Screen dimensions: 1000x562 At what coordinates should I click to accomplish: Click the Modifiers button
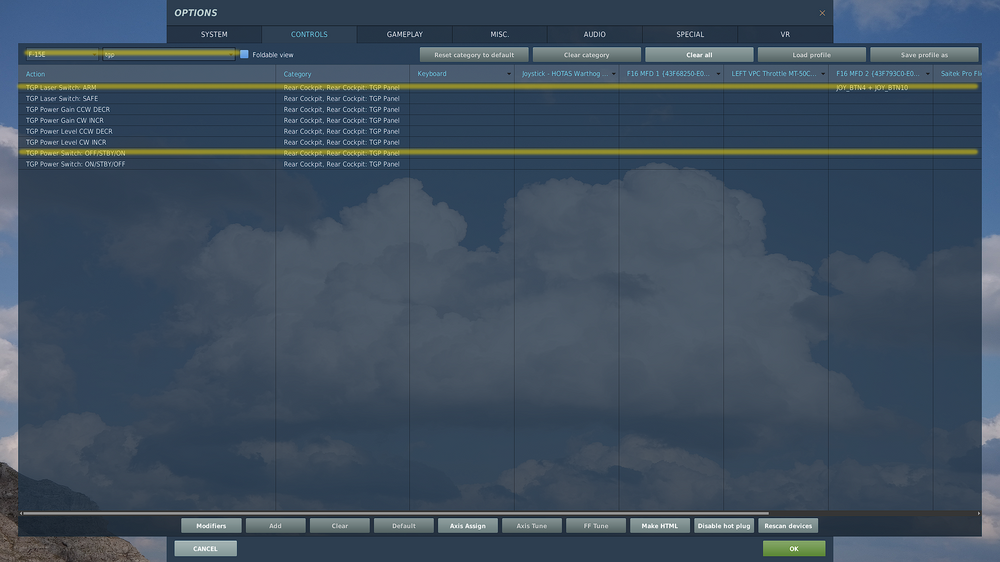point(211,526)
